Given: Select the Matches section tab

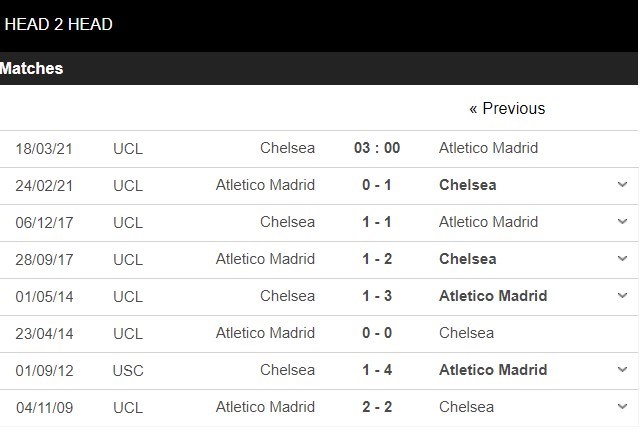Looking at the screenshot, I should 32,69.
